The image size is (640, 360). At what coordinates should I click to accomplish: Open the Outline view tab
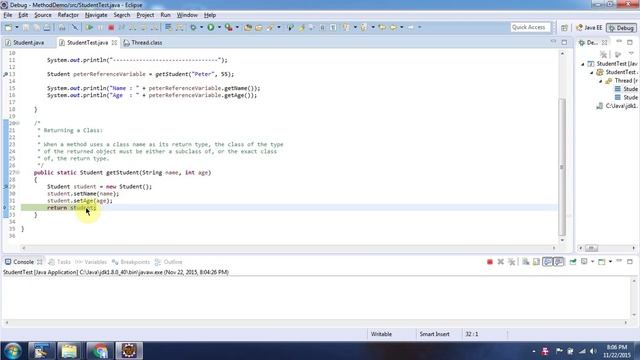169,262
